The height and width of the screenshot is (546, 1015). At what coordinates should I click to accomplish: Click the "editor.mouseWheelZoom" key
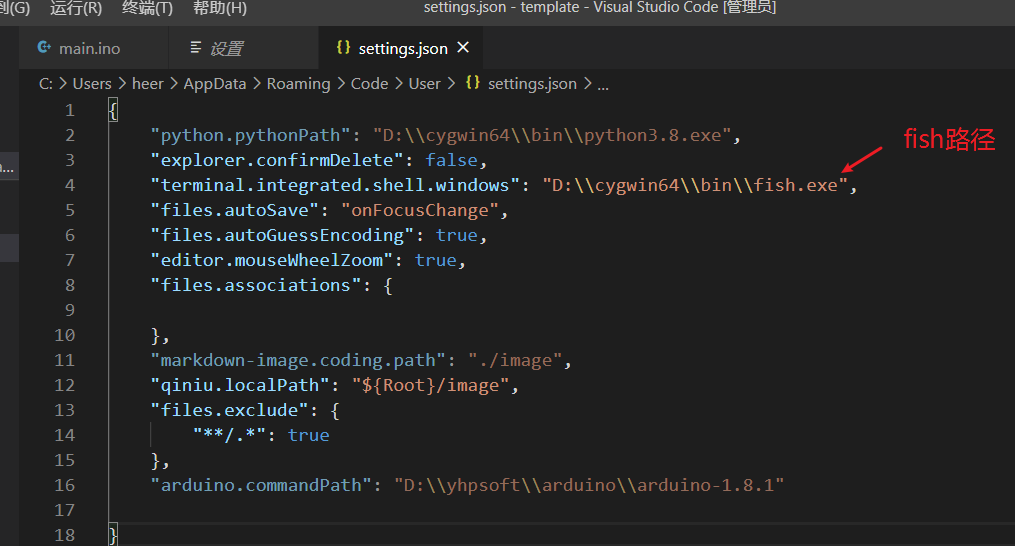click(271, 260)
